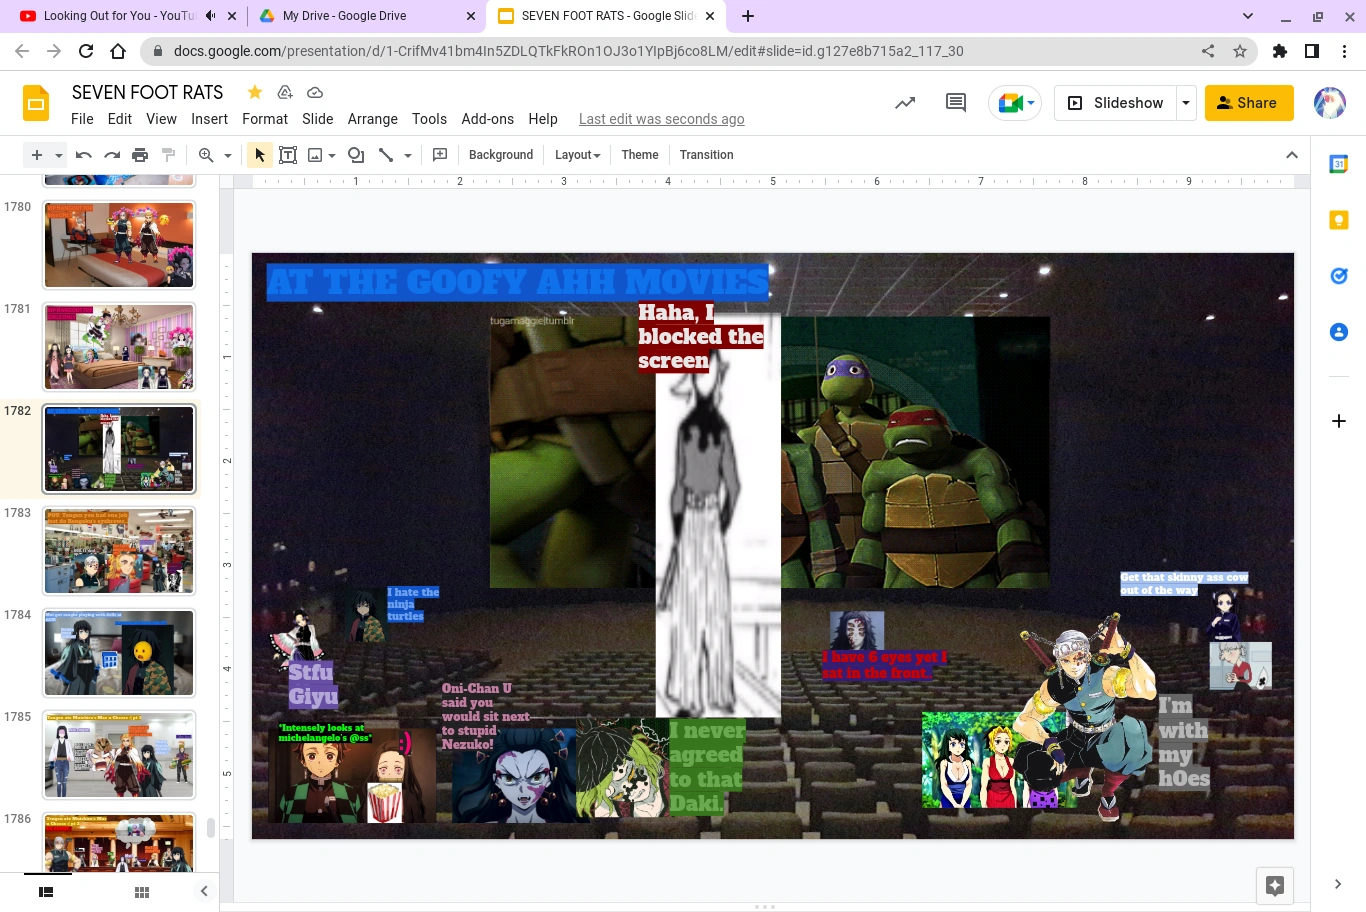Screen dimensions: 1366x912
Task: Open comment history icon
Action: pyautogui.click(x=956, y=103)
